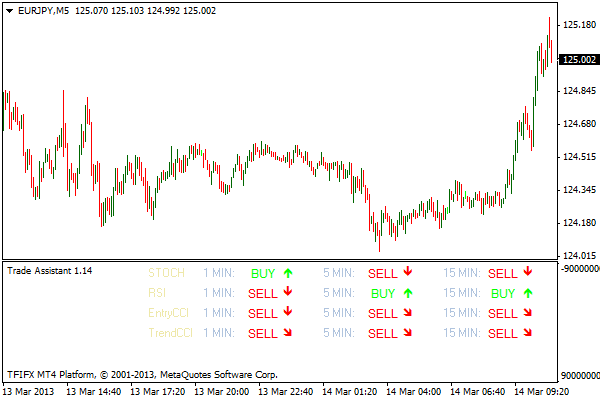The height and width of the screenshot is (400, 600).
Task: Click the green up arrow for STOCH 1 MIN
Action: pos(288,272)
